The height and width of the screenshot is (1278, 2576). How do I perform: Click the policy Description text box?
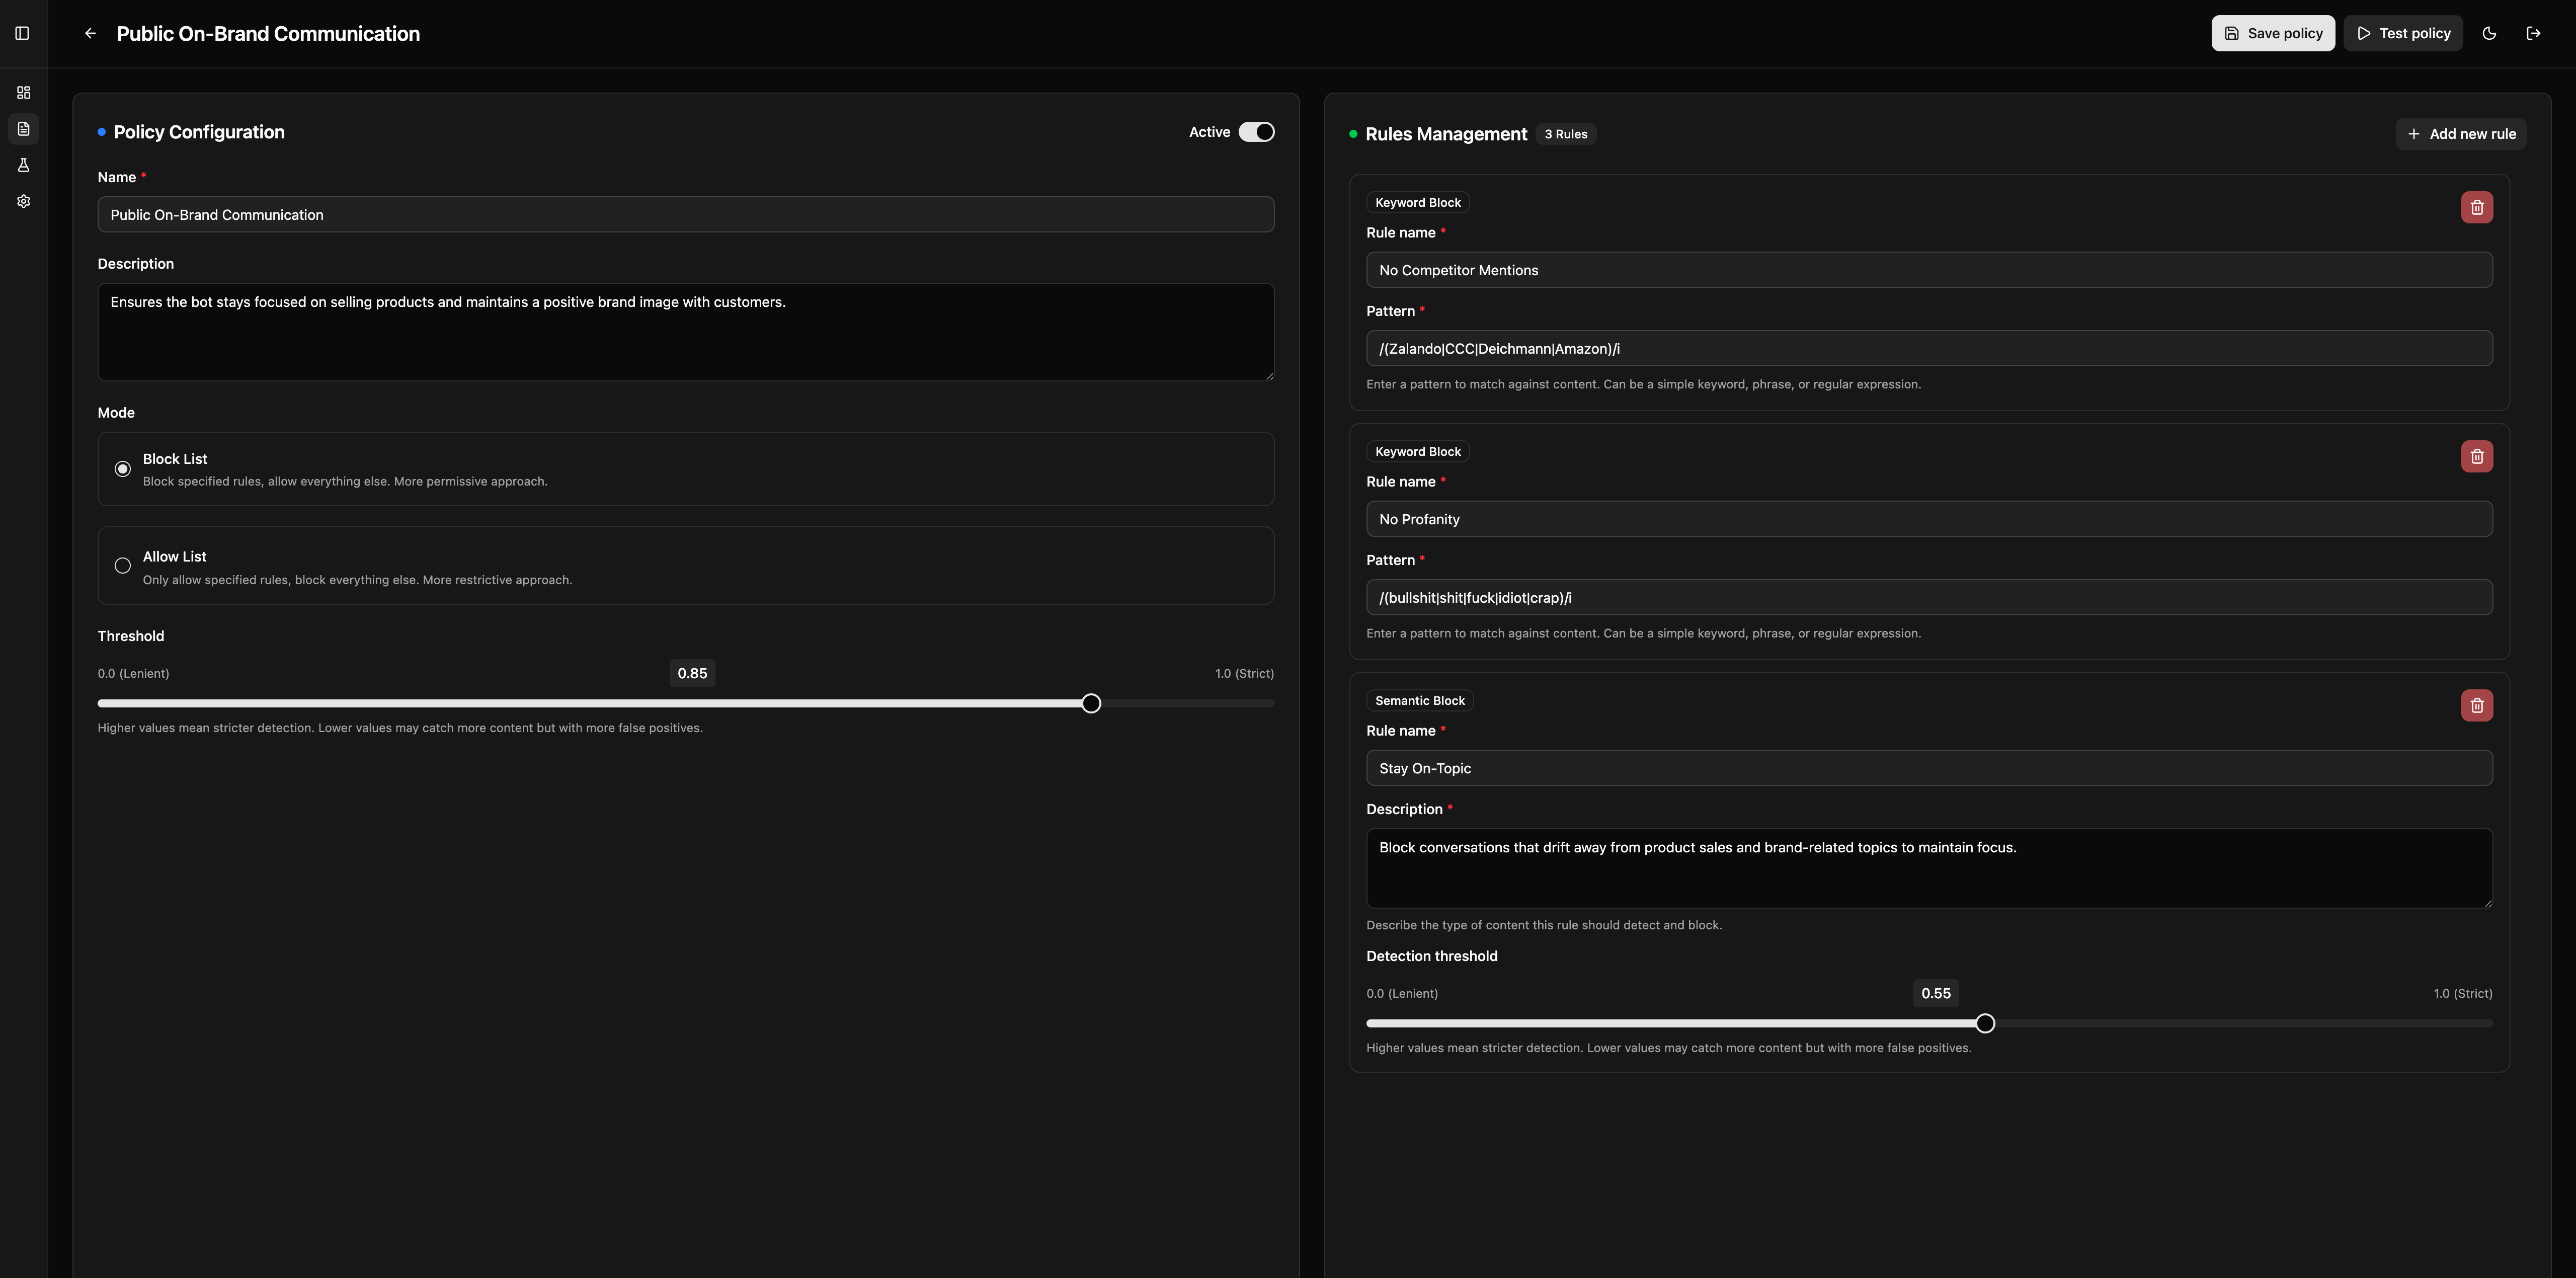[x=686, y=332]
